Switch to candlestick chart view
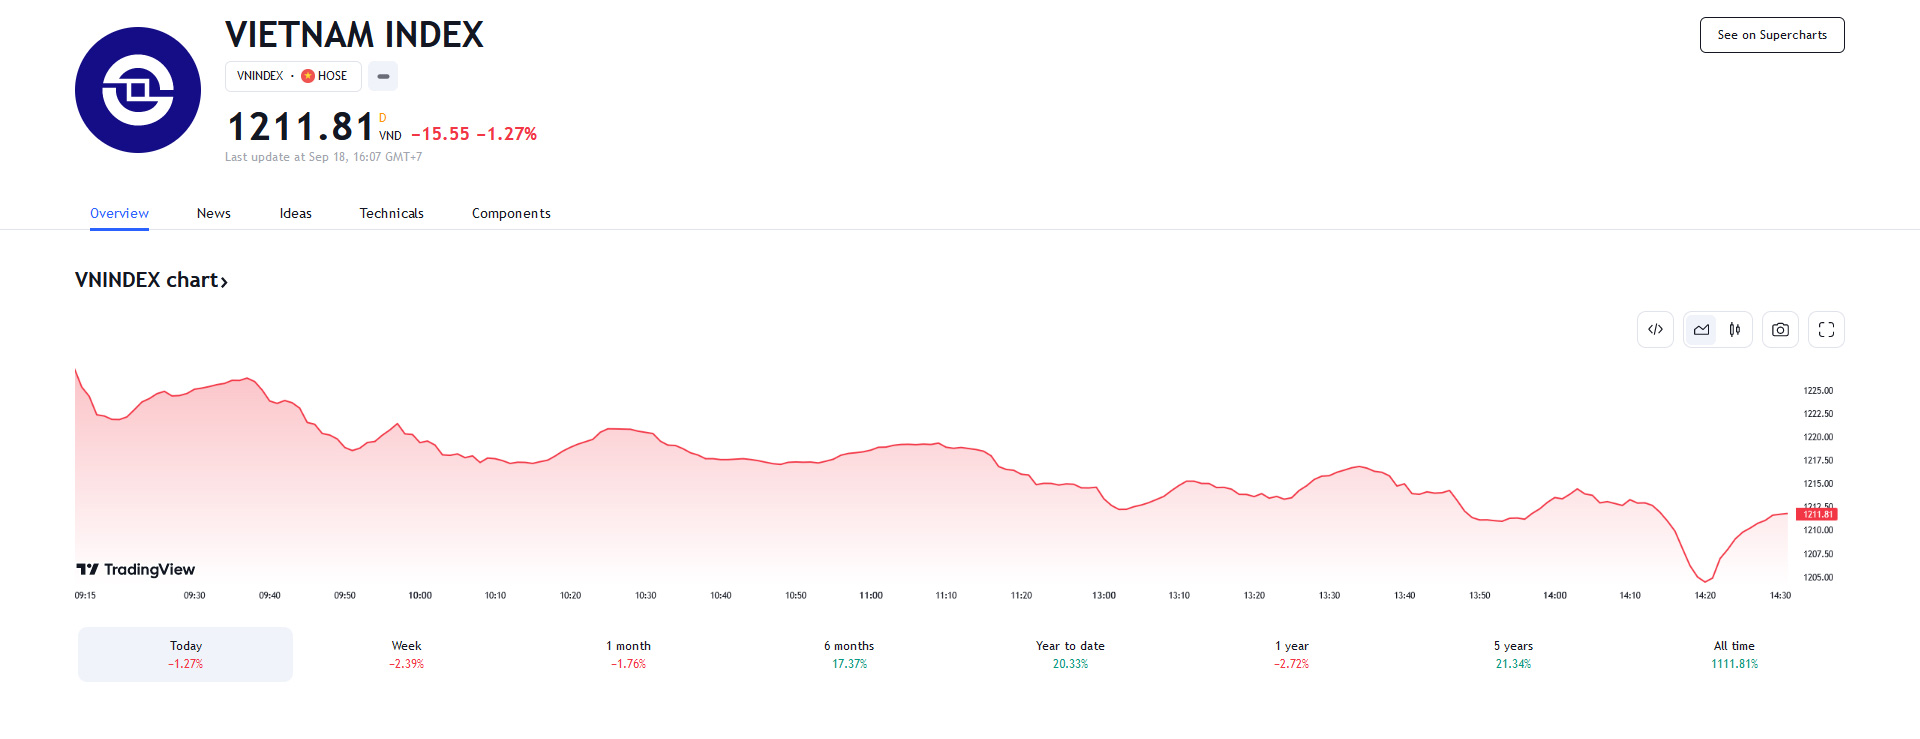Image resolution: width=1920 pixels, height=739 pixels. click(x=1735, y=330)
